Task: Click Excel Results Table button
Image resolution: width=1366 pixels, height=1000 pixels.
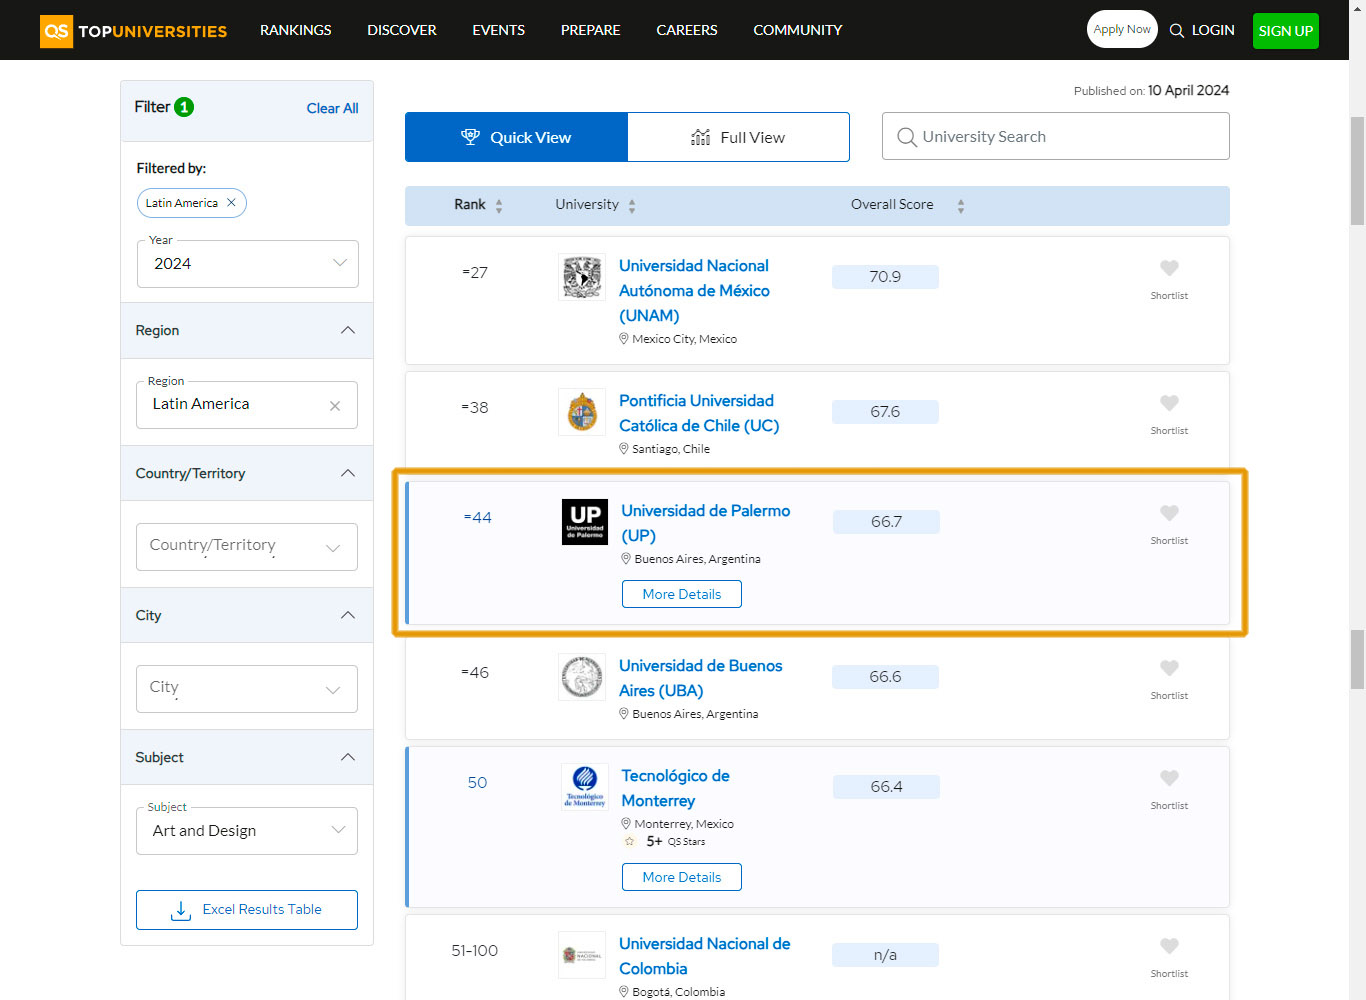Action: [247, 910]
